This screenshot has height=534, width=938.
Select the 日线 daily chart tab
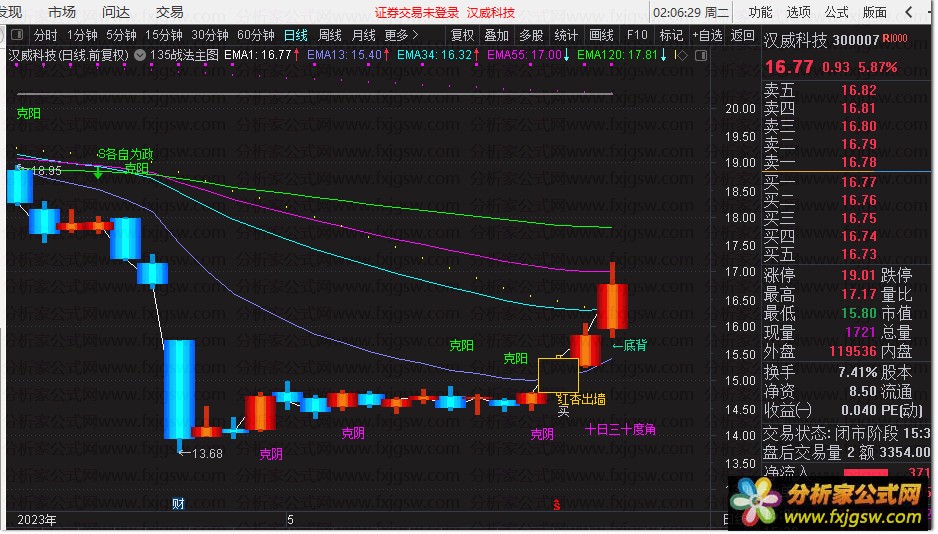tap(296, 35)
